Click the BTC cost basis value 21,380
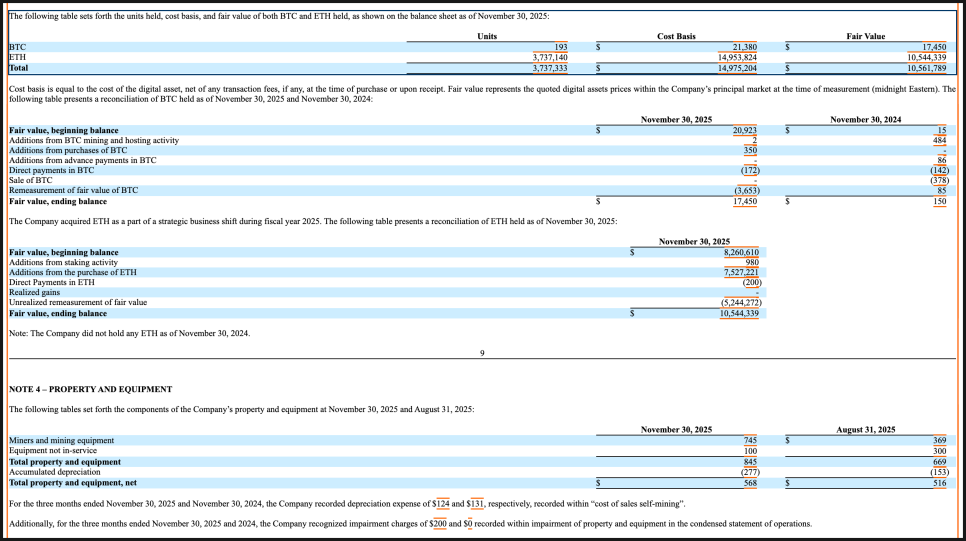The width and height of the screenshot is (966, 541). pyautogui.click(x=744, y=47)
